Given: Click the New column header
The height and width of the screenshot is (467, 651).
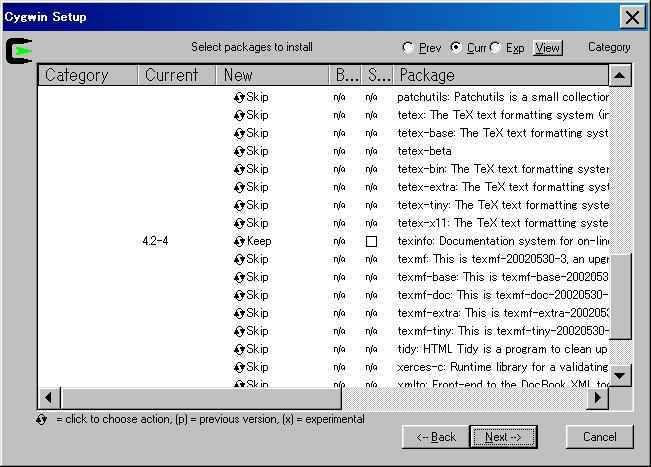Looking at the screenshot, I should (273, 75).
